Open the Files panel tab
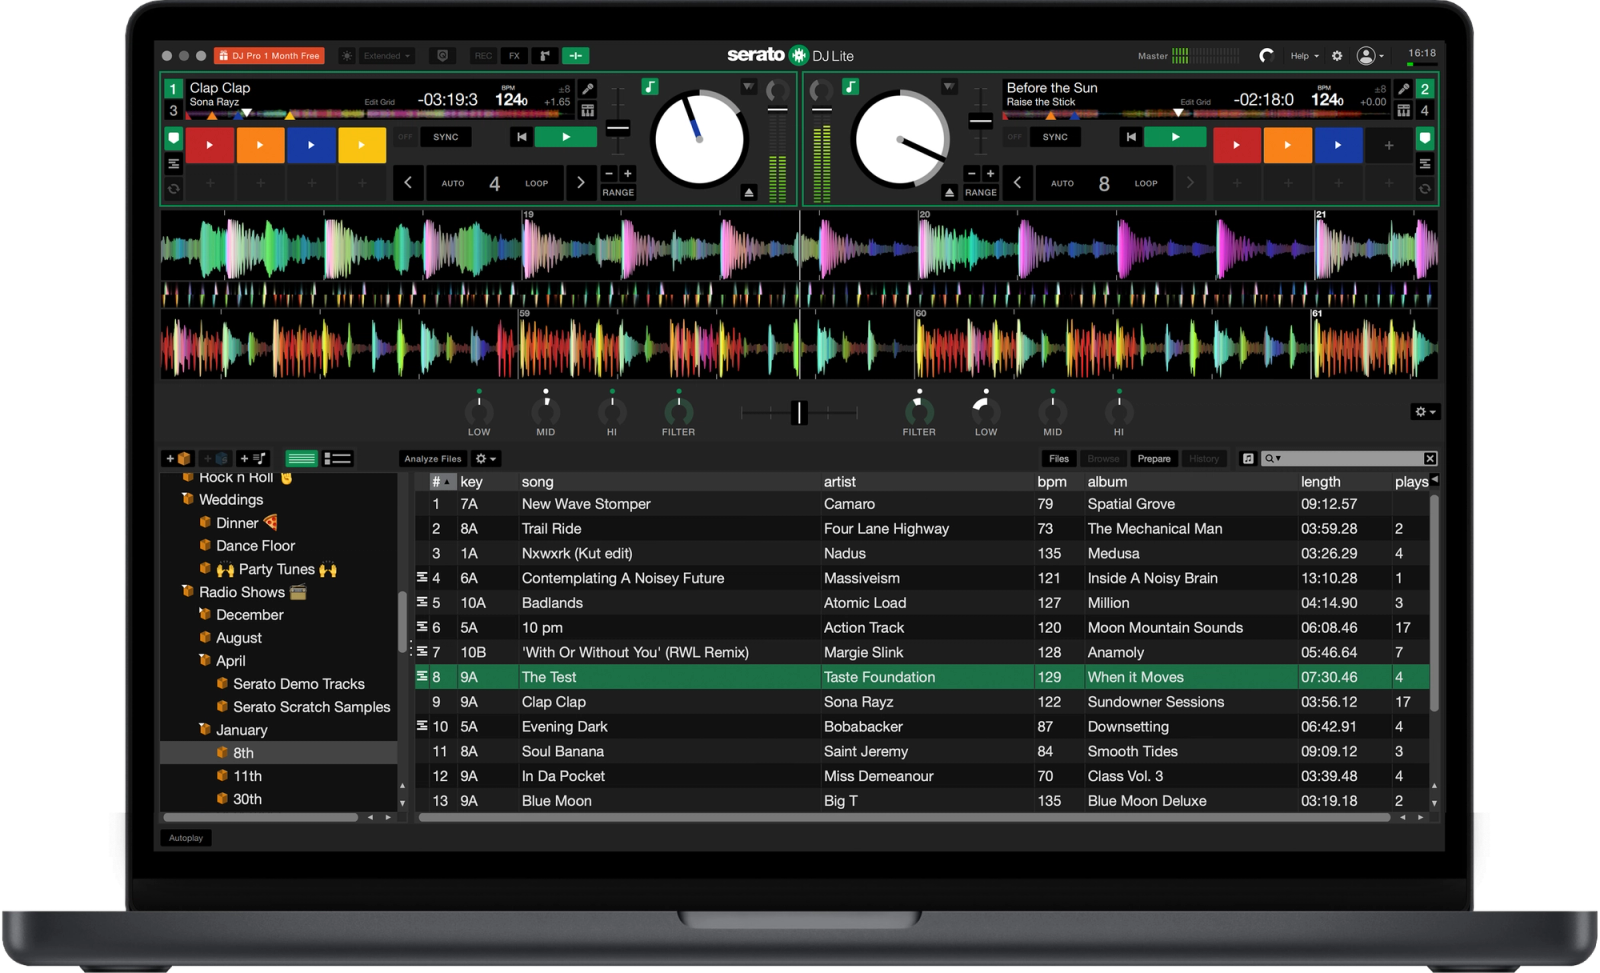The width and height of the screenshot is (1600, 973). [x=1059, y=459]
